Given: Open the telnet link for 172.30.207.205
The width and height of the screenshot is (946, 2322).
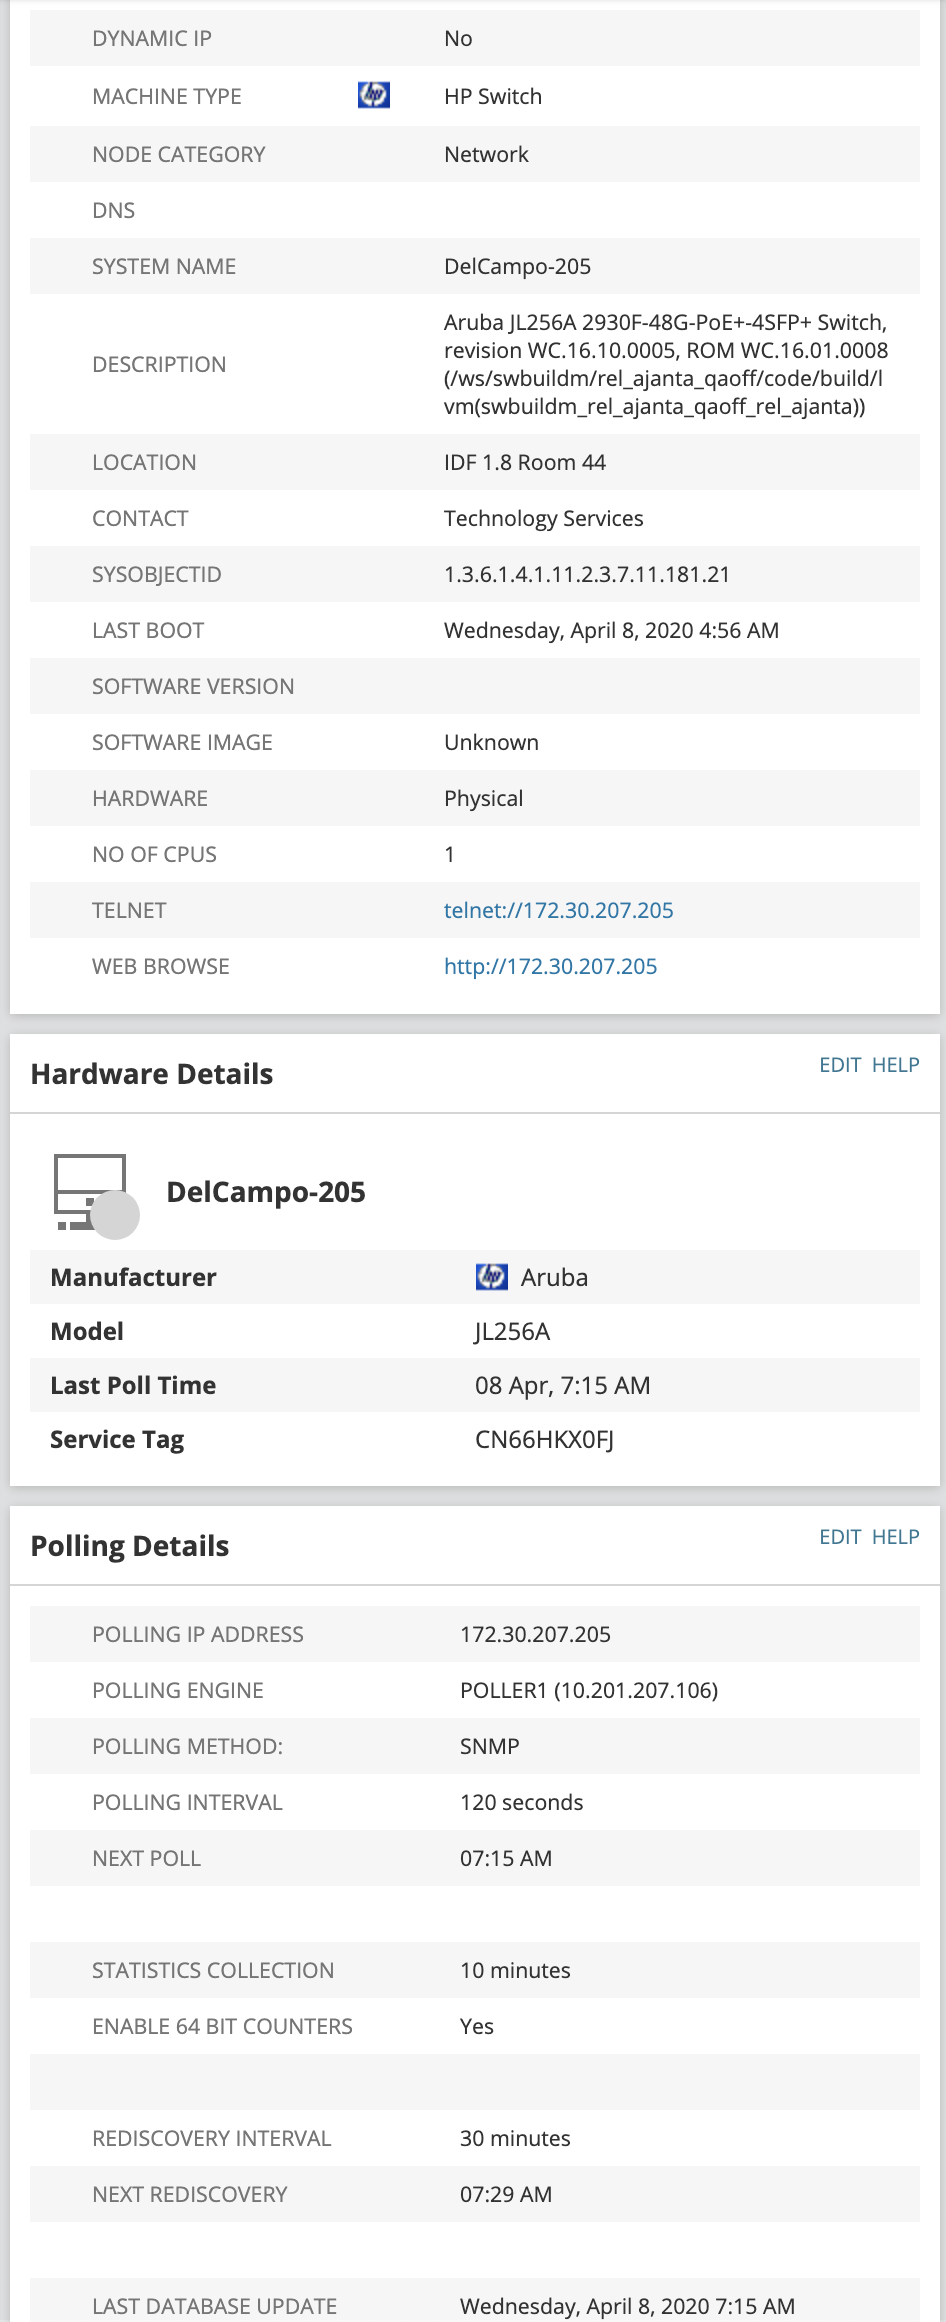Looking at the screenshot, I should tap(558, 910).
